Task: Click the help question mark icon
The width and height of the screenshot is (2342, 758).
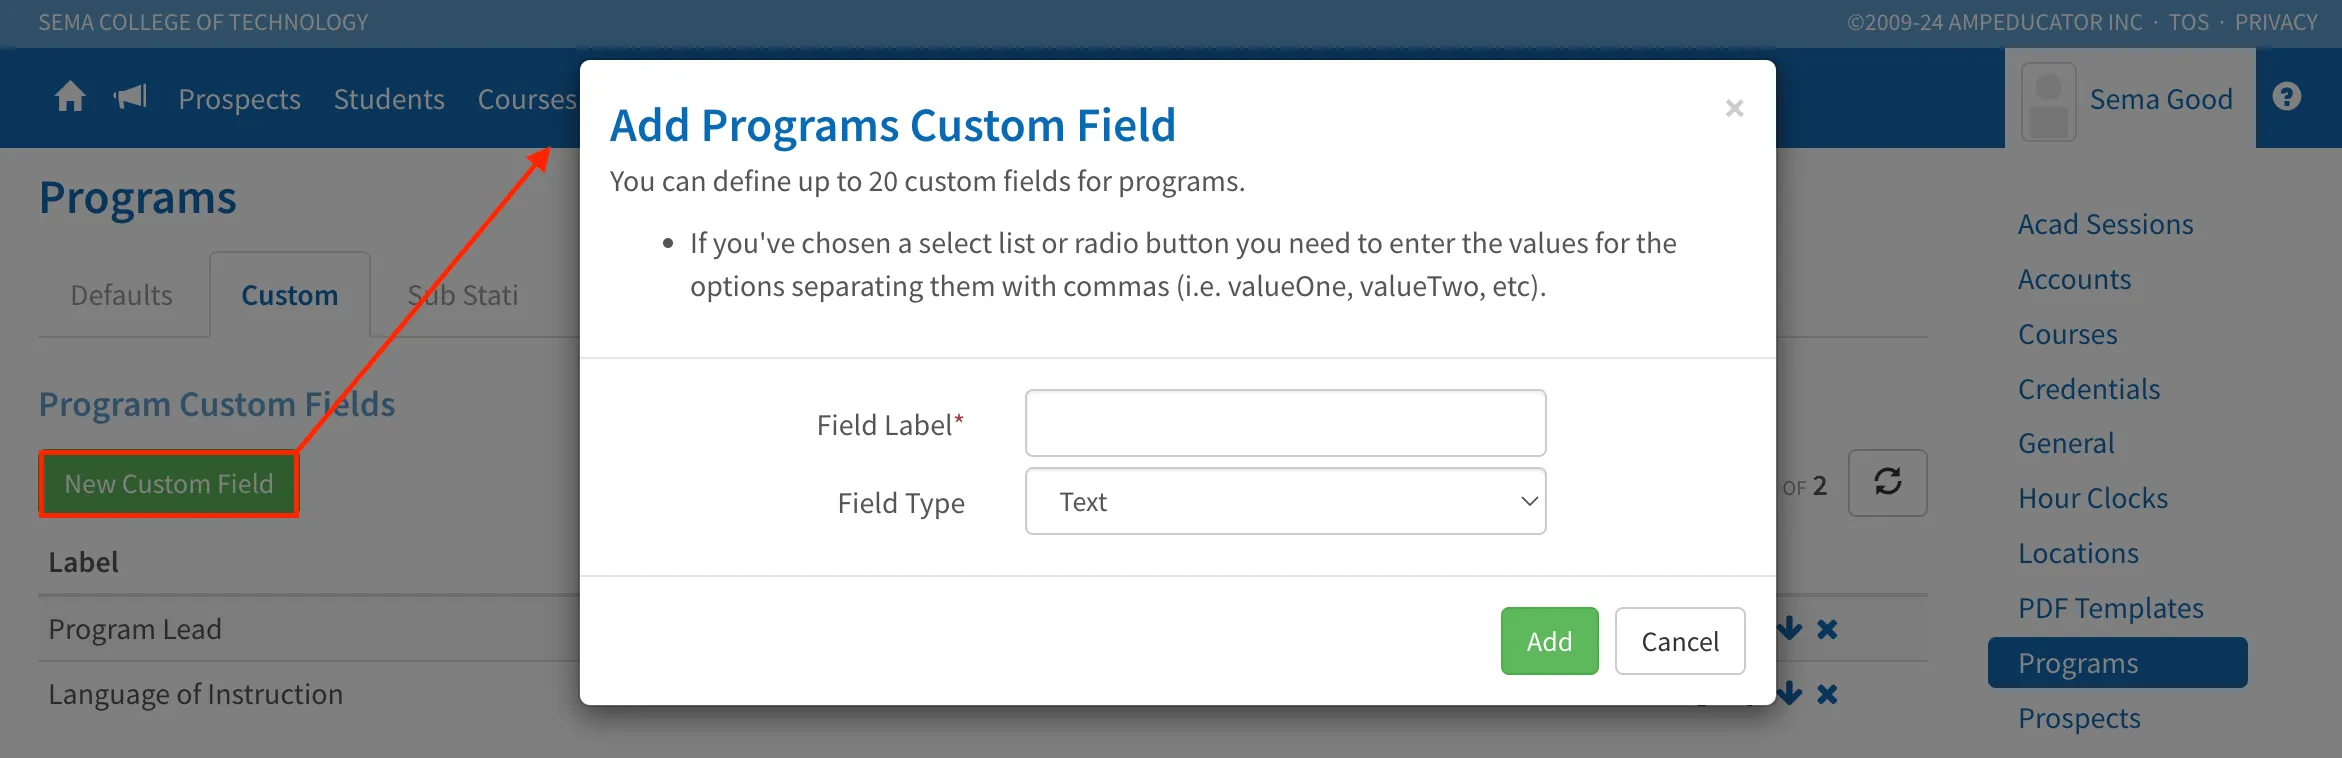Action: [x=2287, y=97]
